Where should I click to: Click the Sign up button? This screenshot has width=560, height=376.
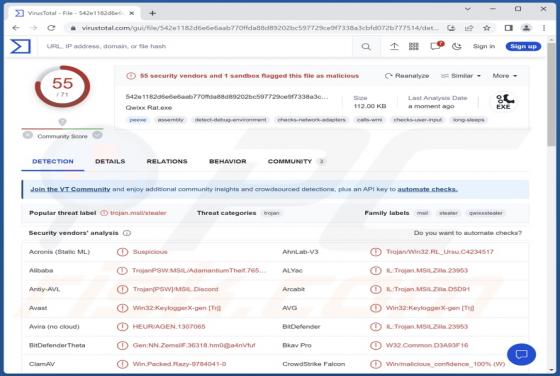pos(523,46)
